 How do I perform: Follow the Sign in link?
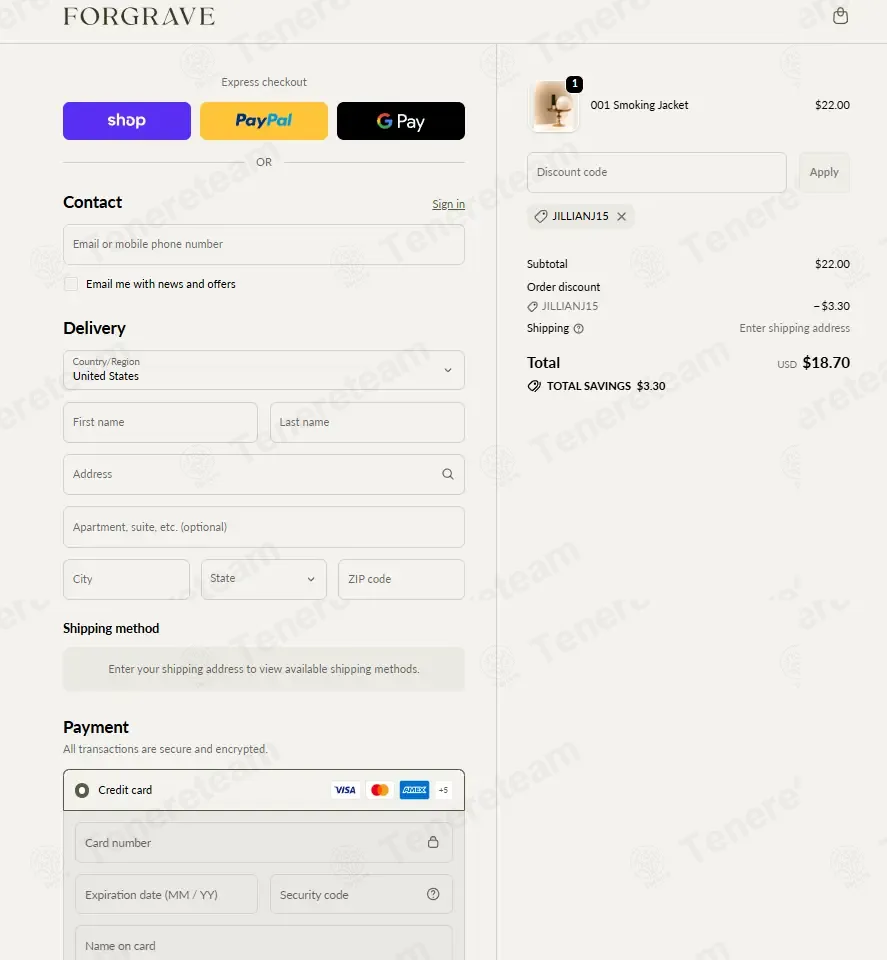point(448,204)
